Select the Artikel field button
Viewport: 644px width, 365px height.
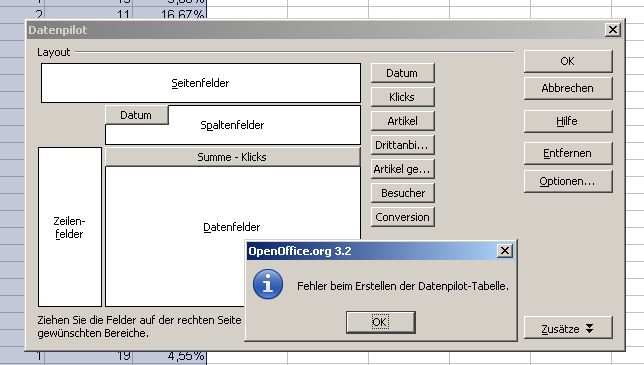coord(402,121)
